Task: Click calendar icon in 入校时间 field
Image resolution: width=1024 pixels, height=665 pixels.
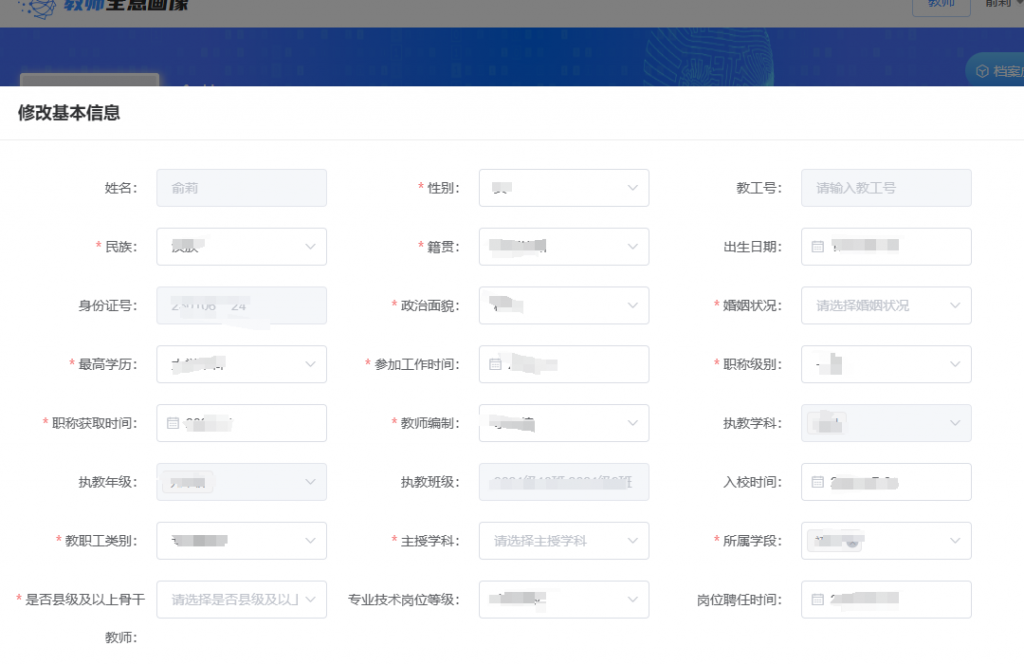Action: coord(817,483)
